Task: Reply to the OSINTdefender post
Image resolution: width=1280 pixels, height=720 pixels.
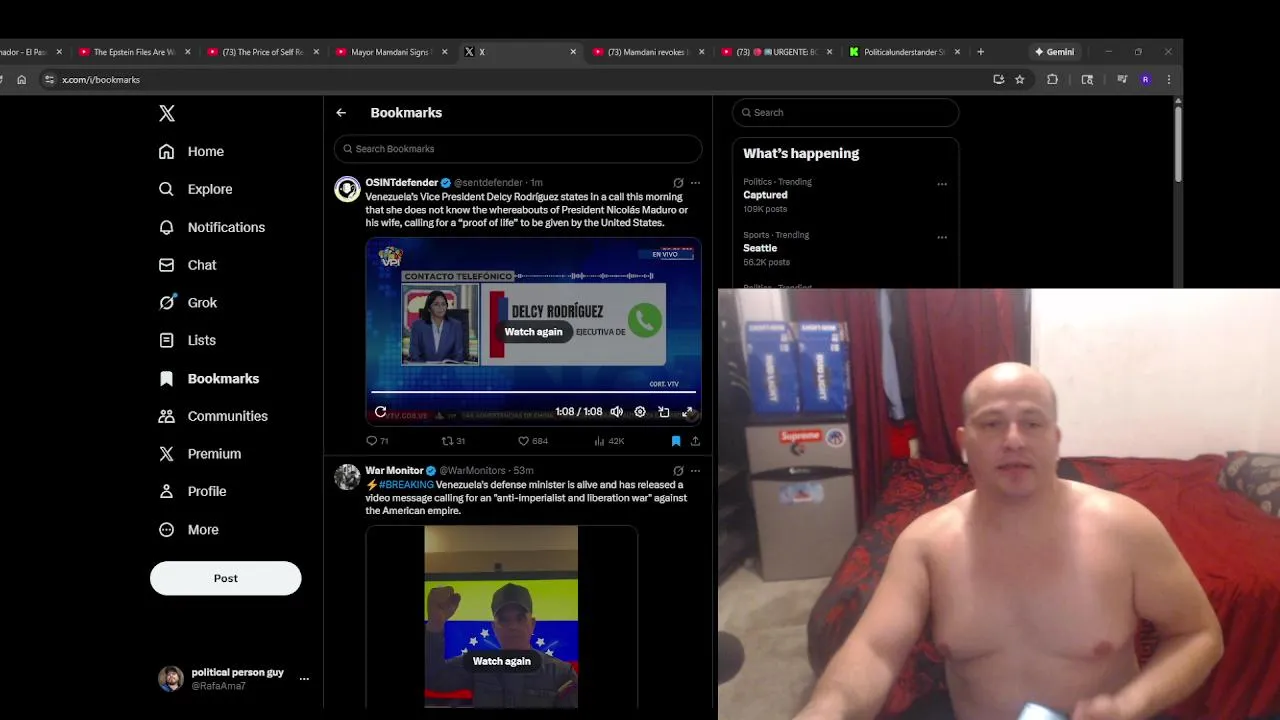Action: [x=377, y=441]
